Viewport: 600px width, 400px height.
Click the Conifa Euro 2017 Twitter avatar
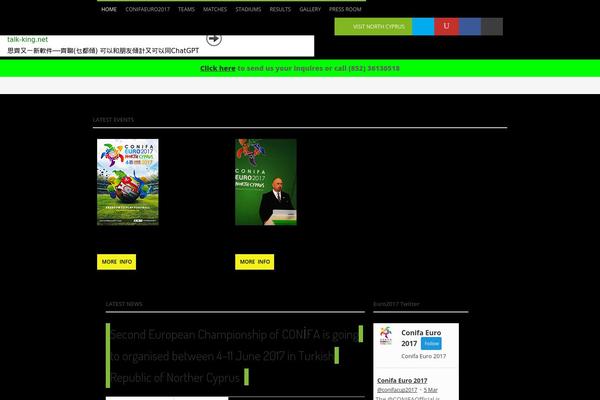[x=386, y=336]
